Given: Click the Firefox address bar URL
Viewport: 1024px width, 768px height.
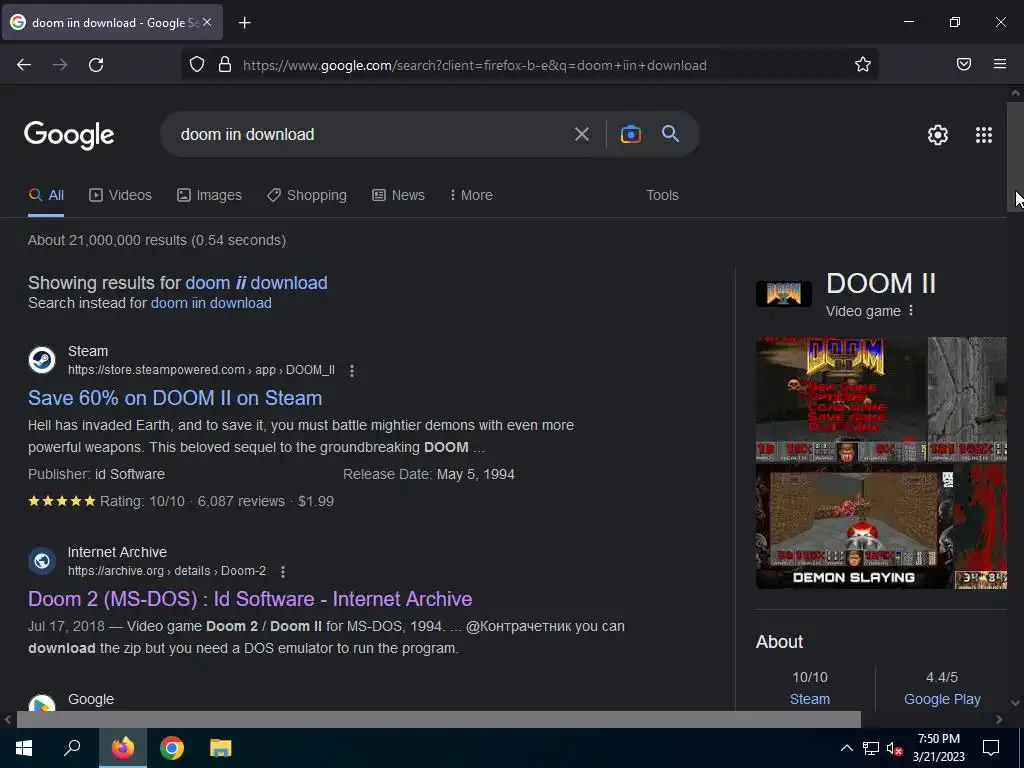Looking at the screenshot, I should 475,65.
